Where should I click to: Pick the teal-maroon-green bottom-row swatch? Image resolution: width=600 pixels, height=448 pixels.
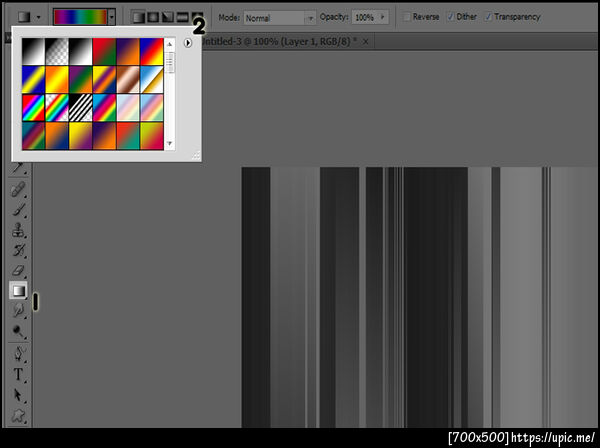(33, 135)
